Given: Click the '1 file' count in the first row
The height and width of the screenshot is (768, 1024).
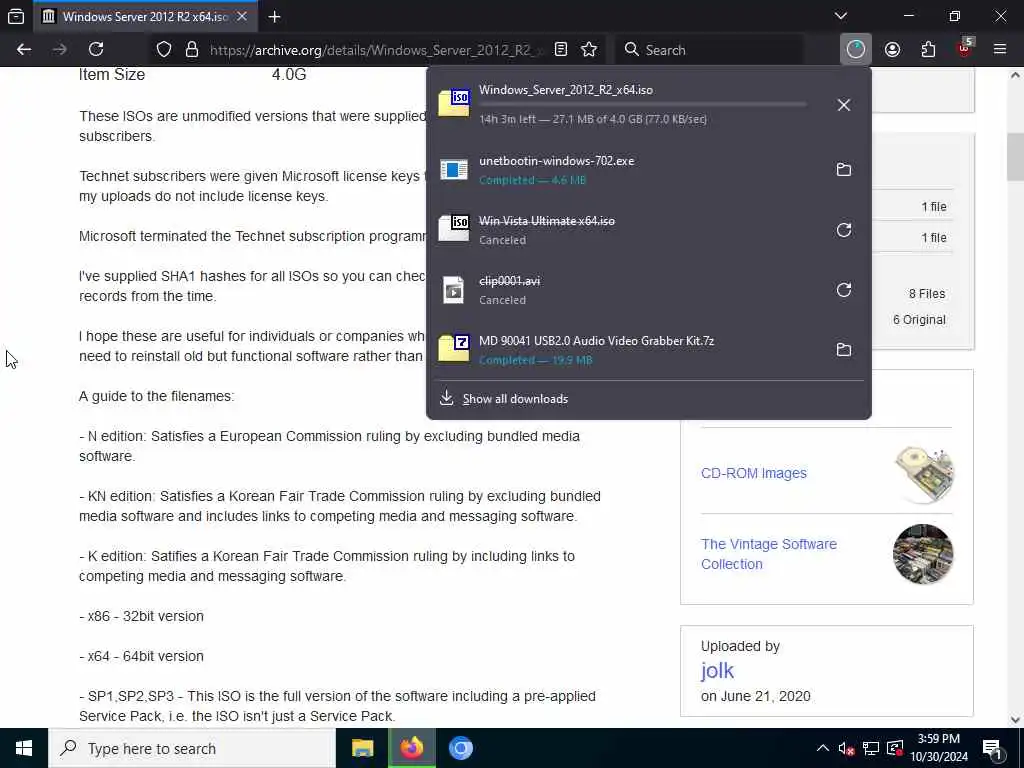Looking at the screenshot, I should [x=934, y=206].
